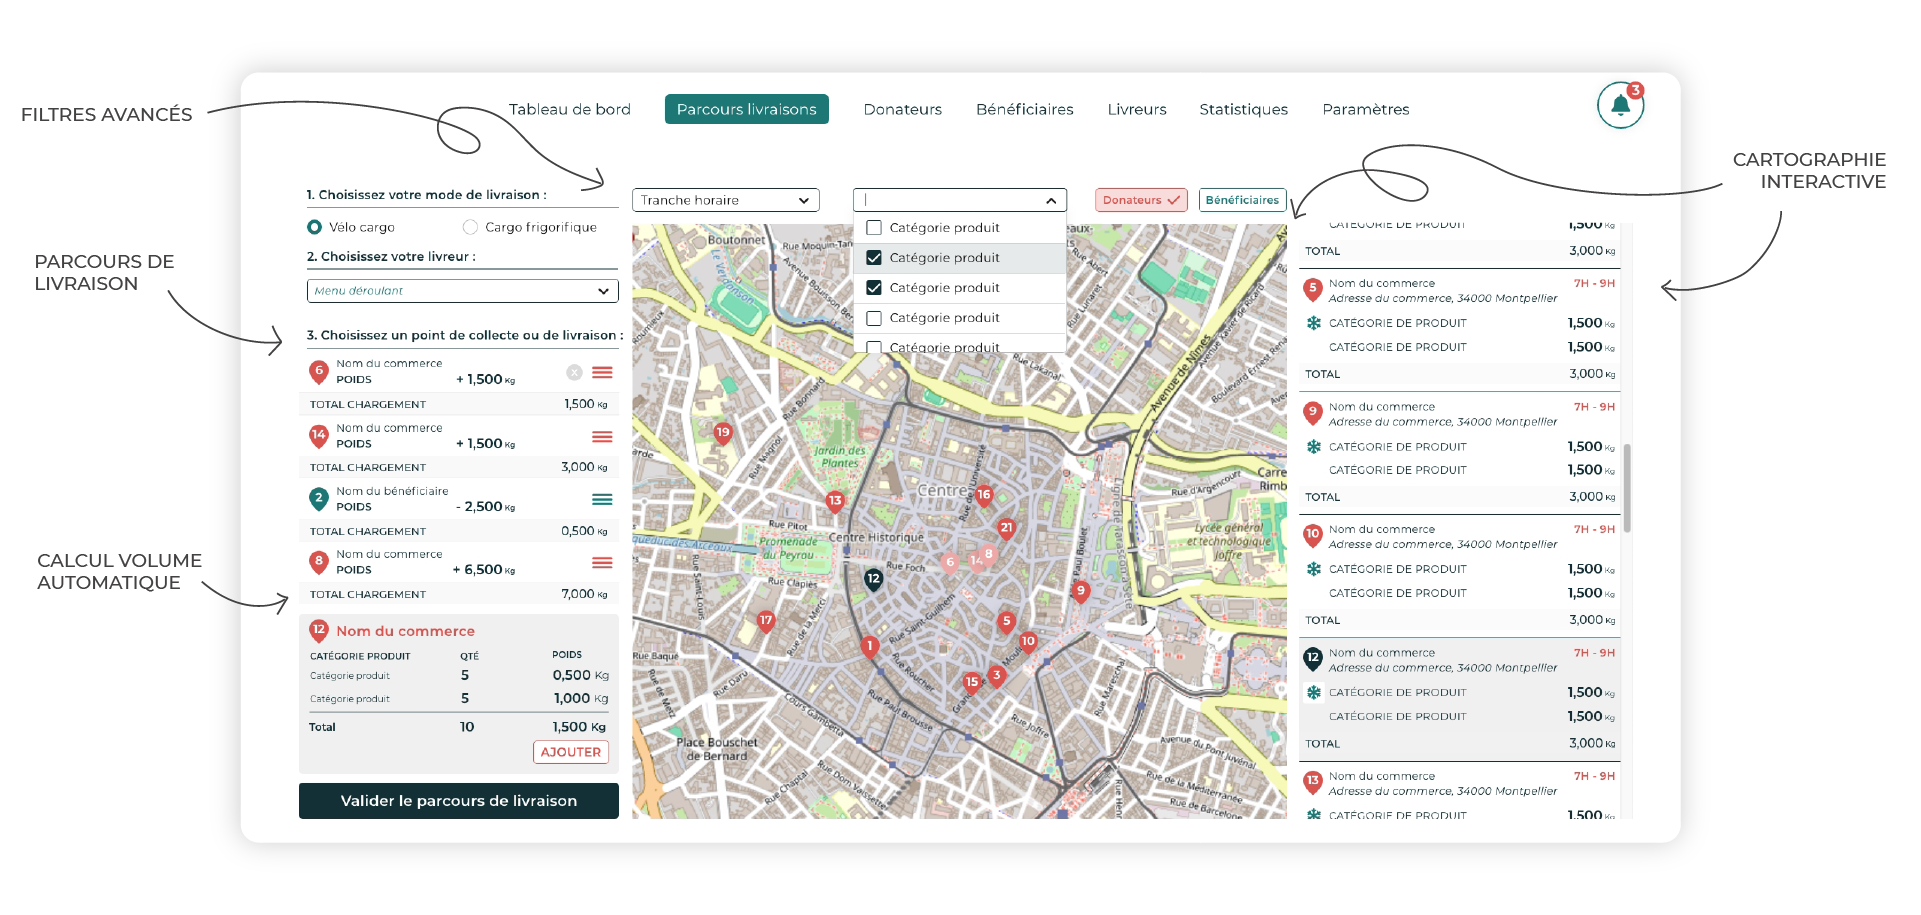Click map marker 19 near Boutonnet
Image resolution: width=1921 pixels, height=915 pixels.
(722, 432)
